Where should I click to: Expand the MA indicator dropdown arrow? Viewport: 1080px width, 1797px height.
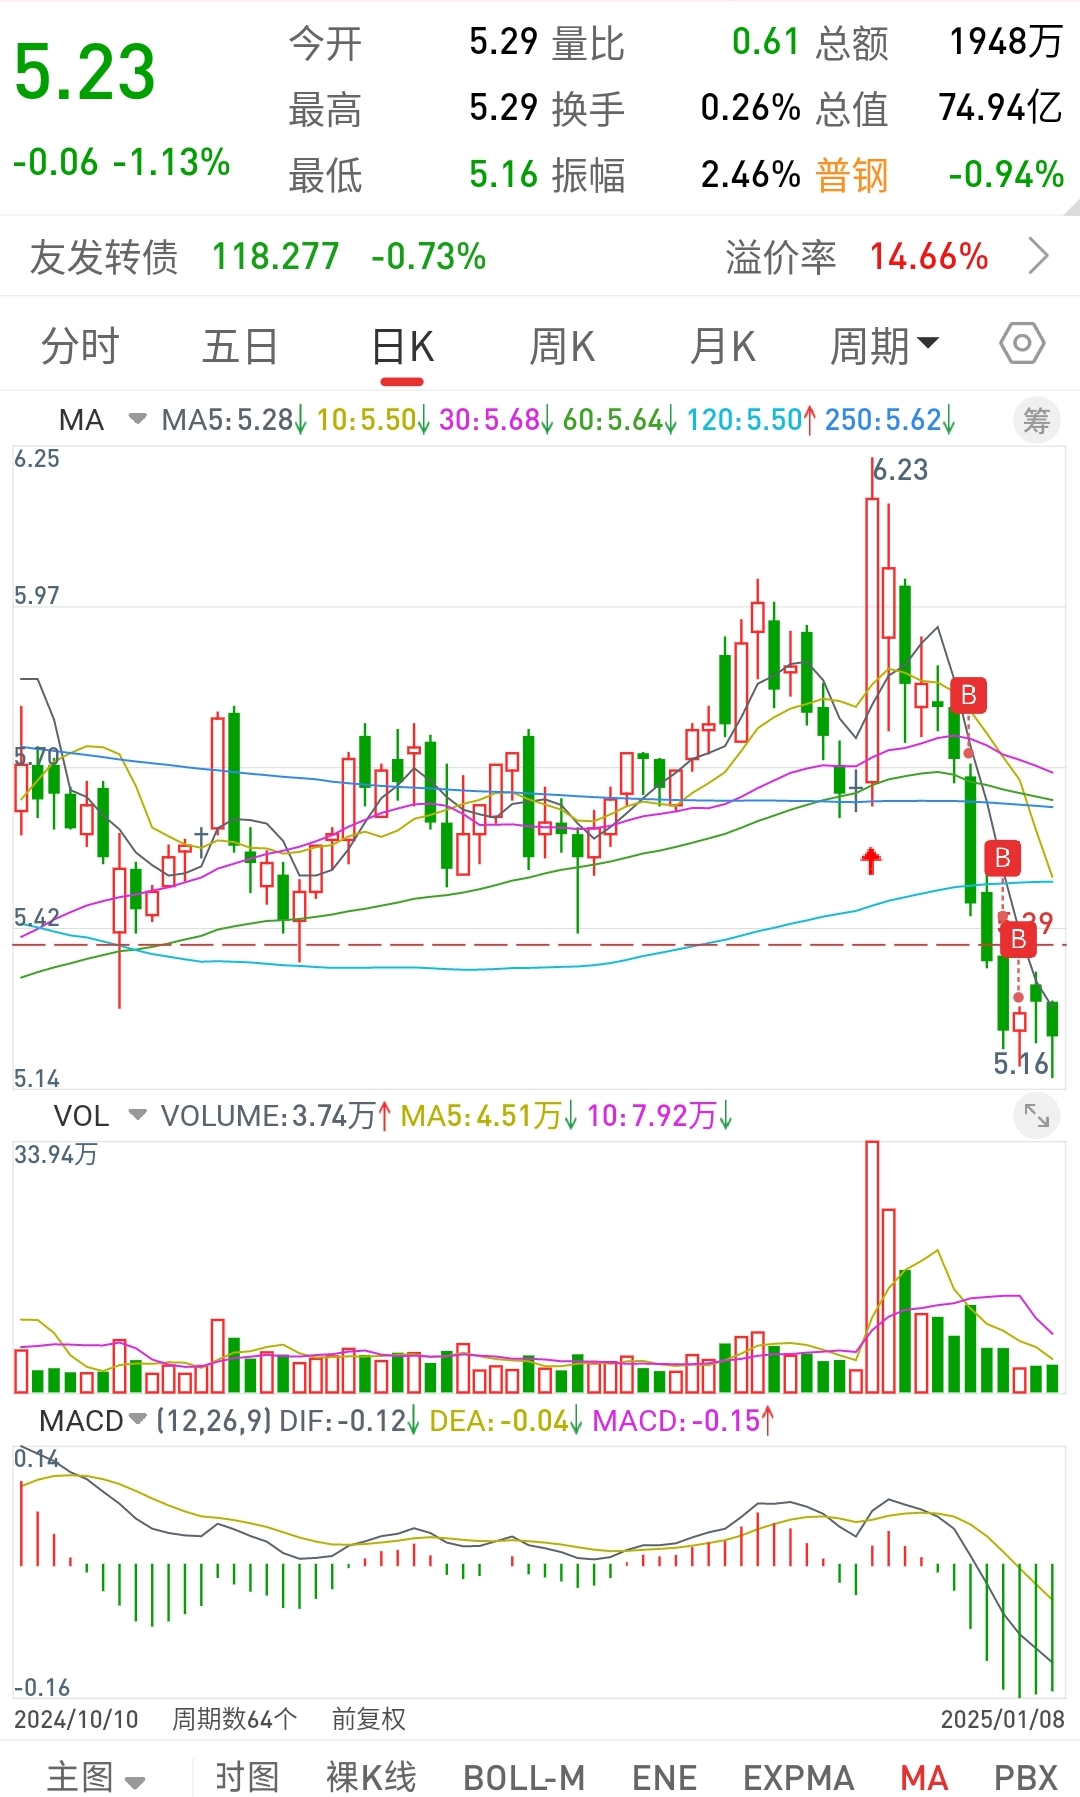138,419
